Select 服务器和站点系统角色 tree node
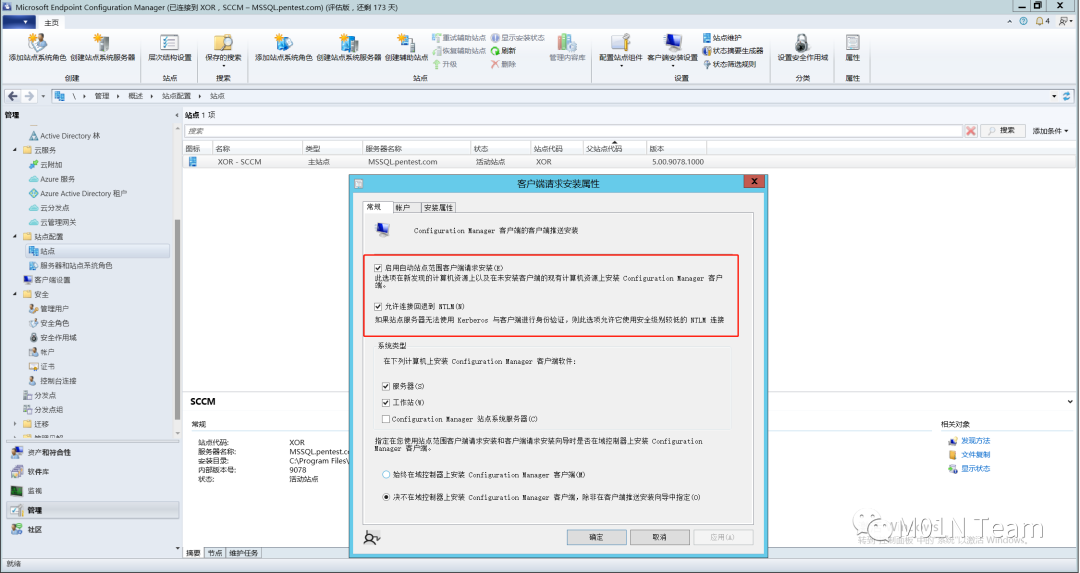This screenshot has width=1080, height=573. pyautogui.click(x=70, y=266)
